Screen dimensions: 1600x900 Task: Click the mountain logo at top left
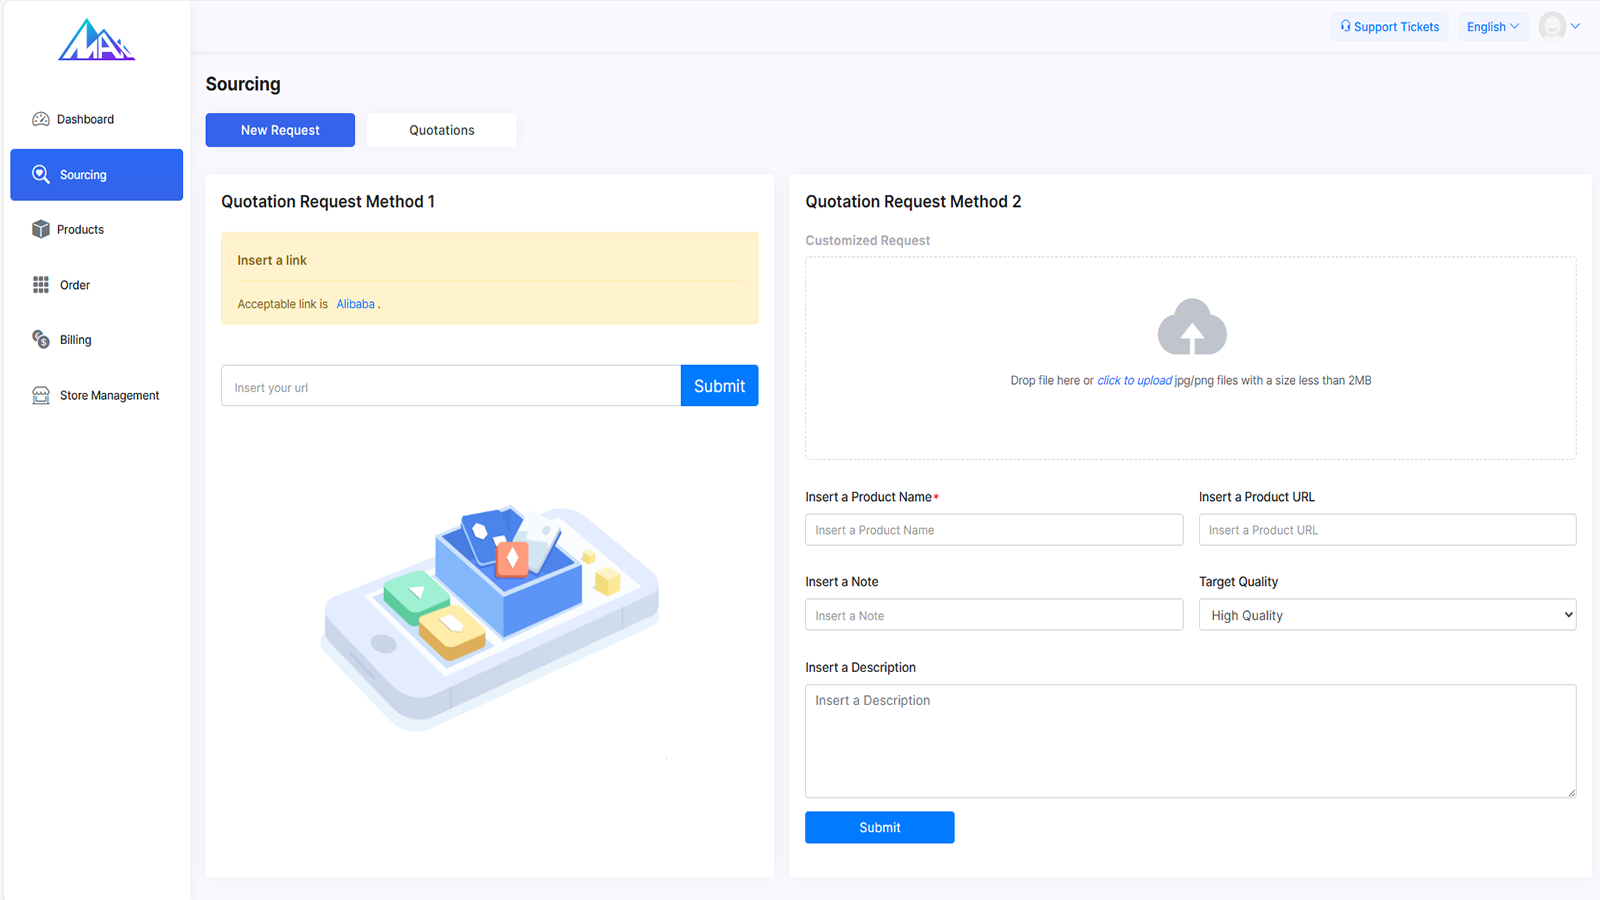click(97, 40)
